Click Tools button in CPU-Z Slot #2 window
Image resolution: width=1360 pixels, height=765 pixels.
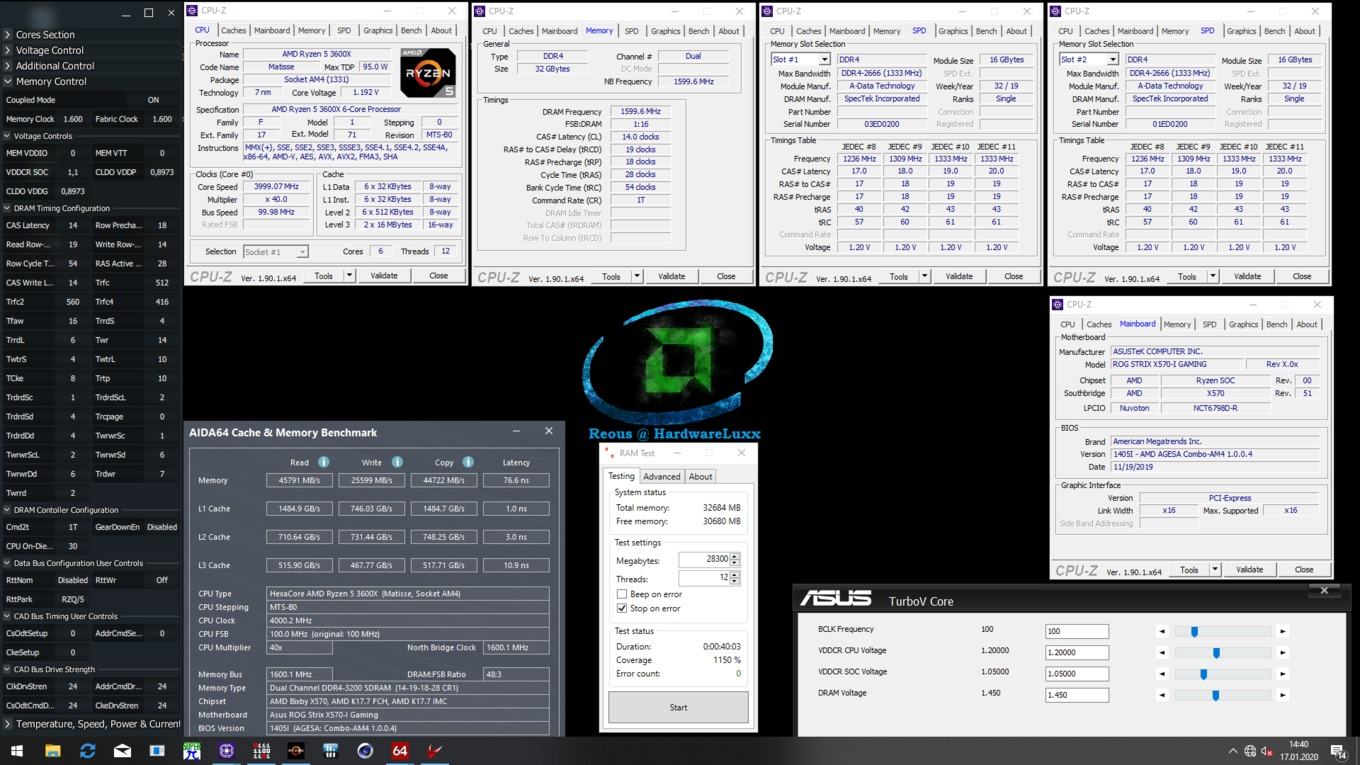click(x=1186, y=277)
